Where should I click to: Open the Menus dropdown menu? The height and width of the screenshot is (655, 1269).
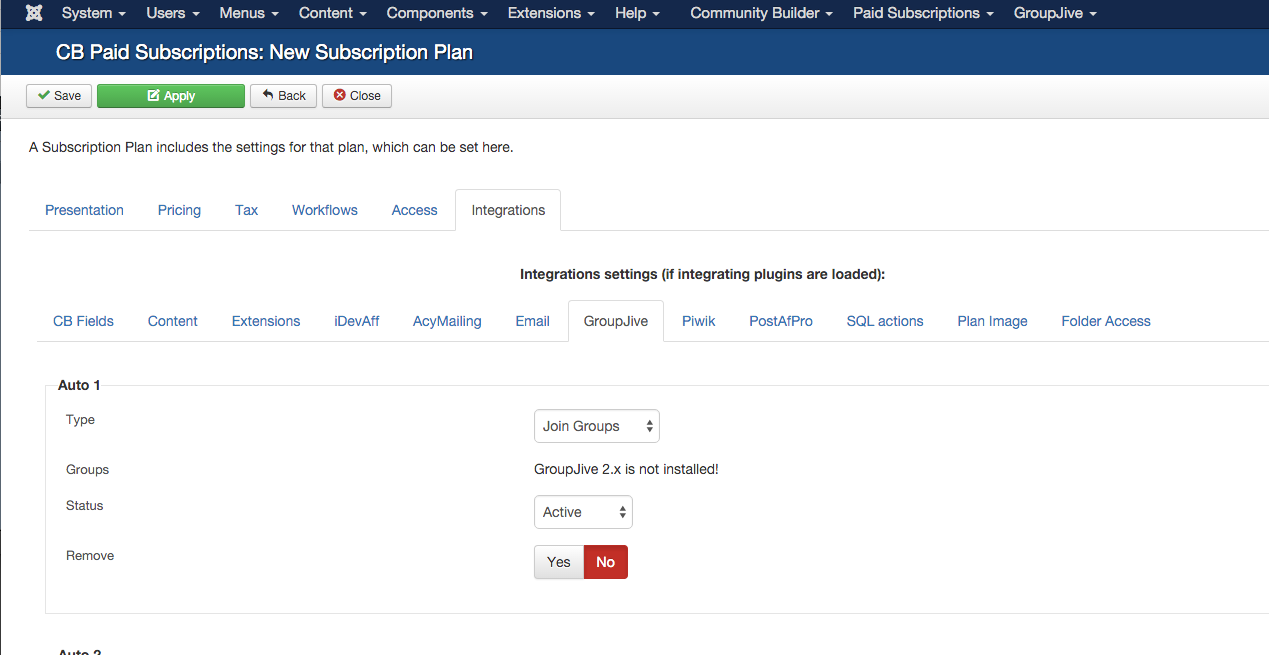coord(249,13)
